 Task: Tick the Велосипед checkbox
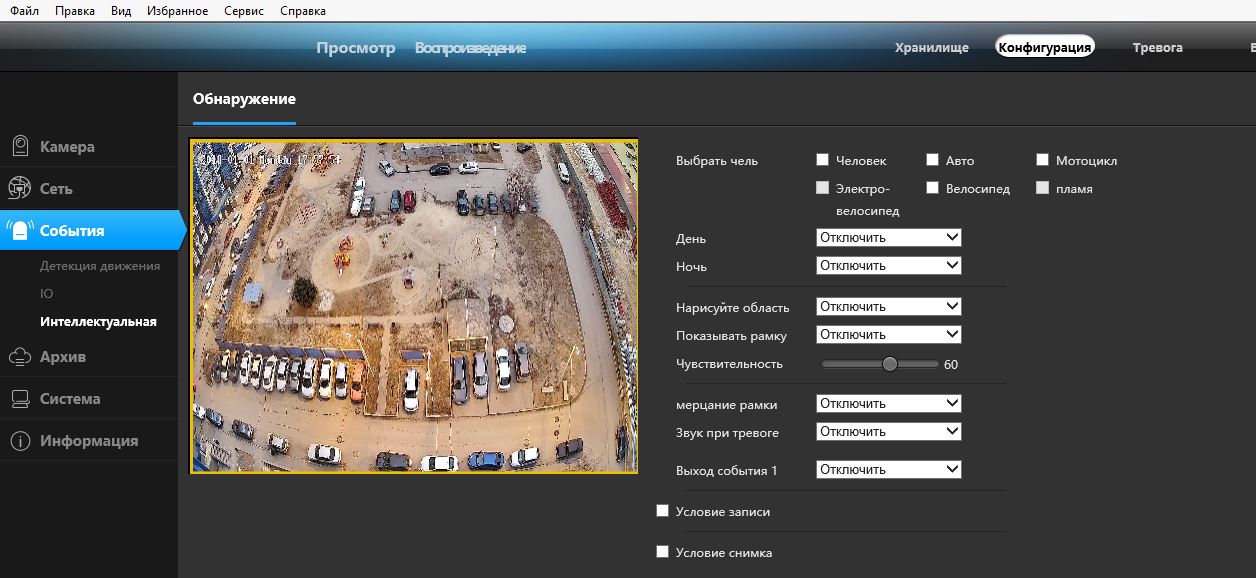(x=932, y=188)
